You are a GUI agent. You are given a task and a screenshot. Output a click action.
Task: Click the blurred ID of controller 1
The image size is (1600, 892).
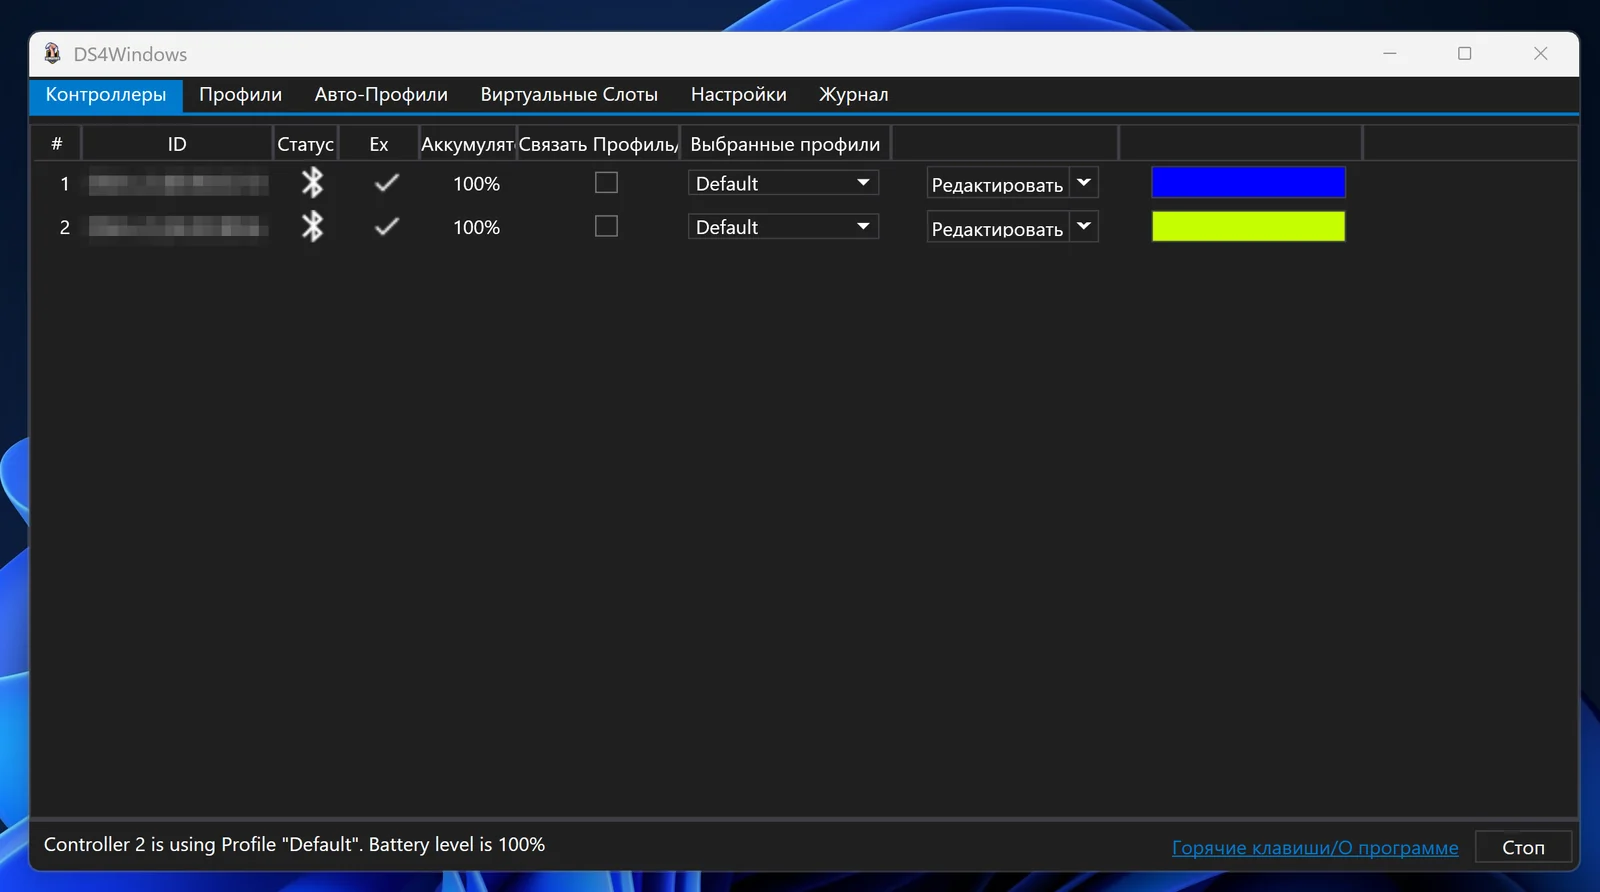pyautogui.click(x=178, y=184)
